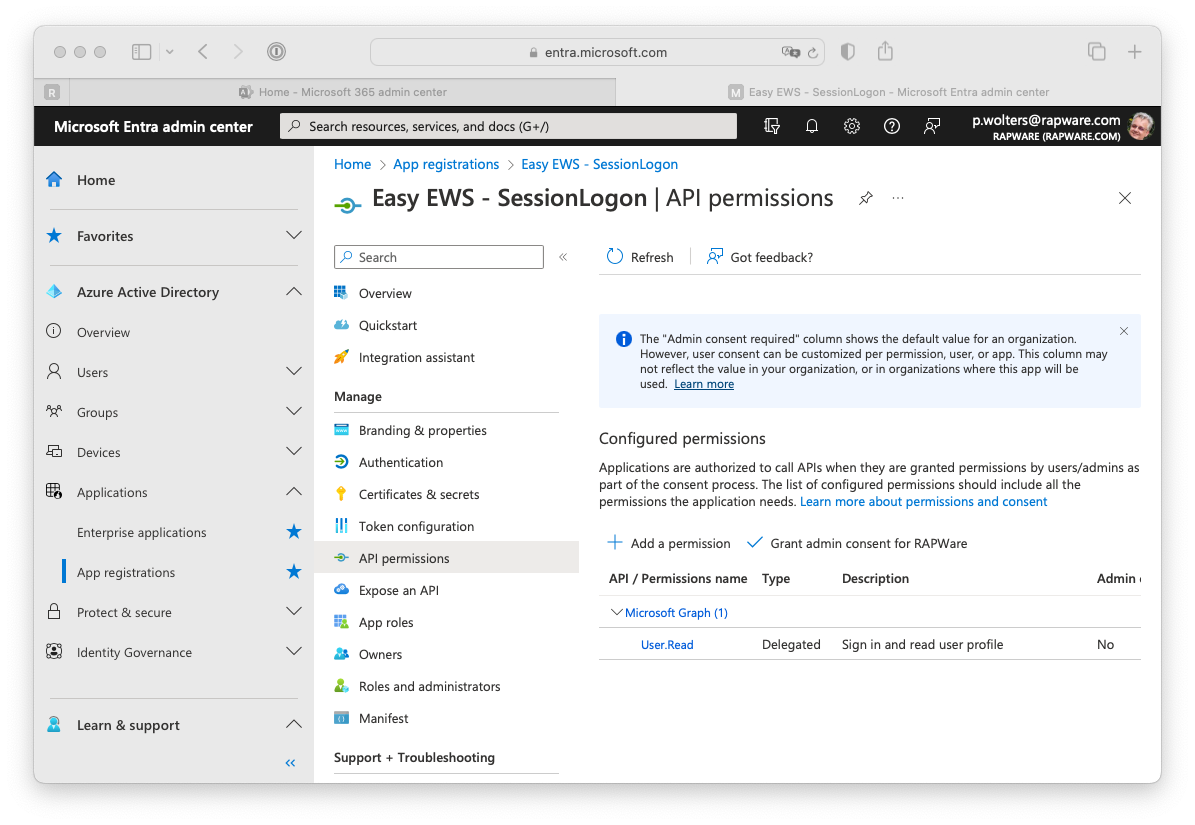Expand the Groups section chevron
This screenshot has width=1195, height=825.
(293, 411)
